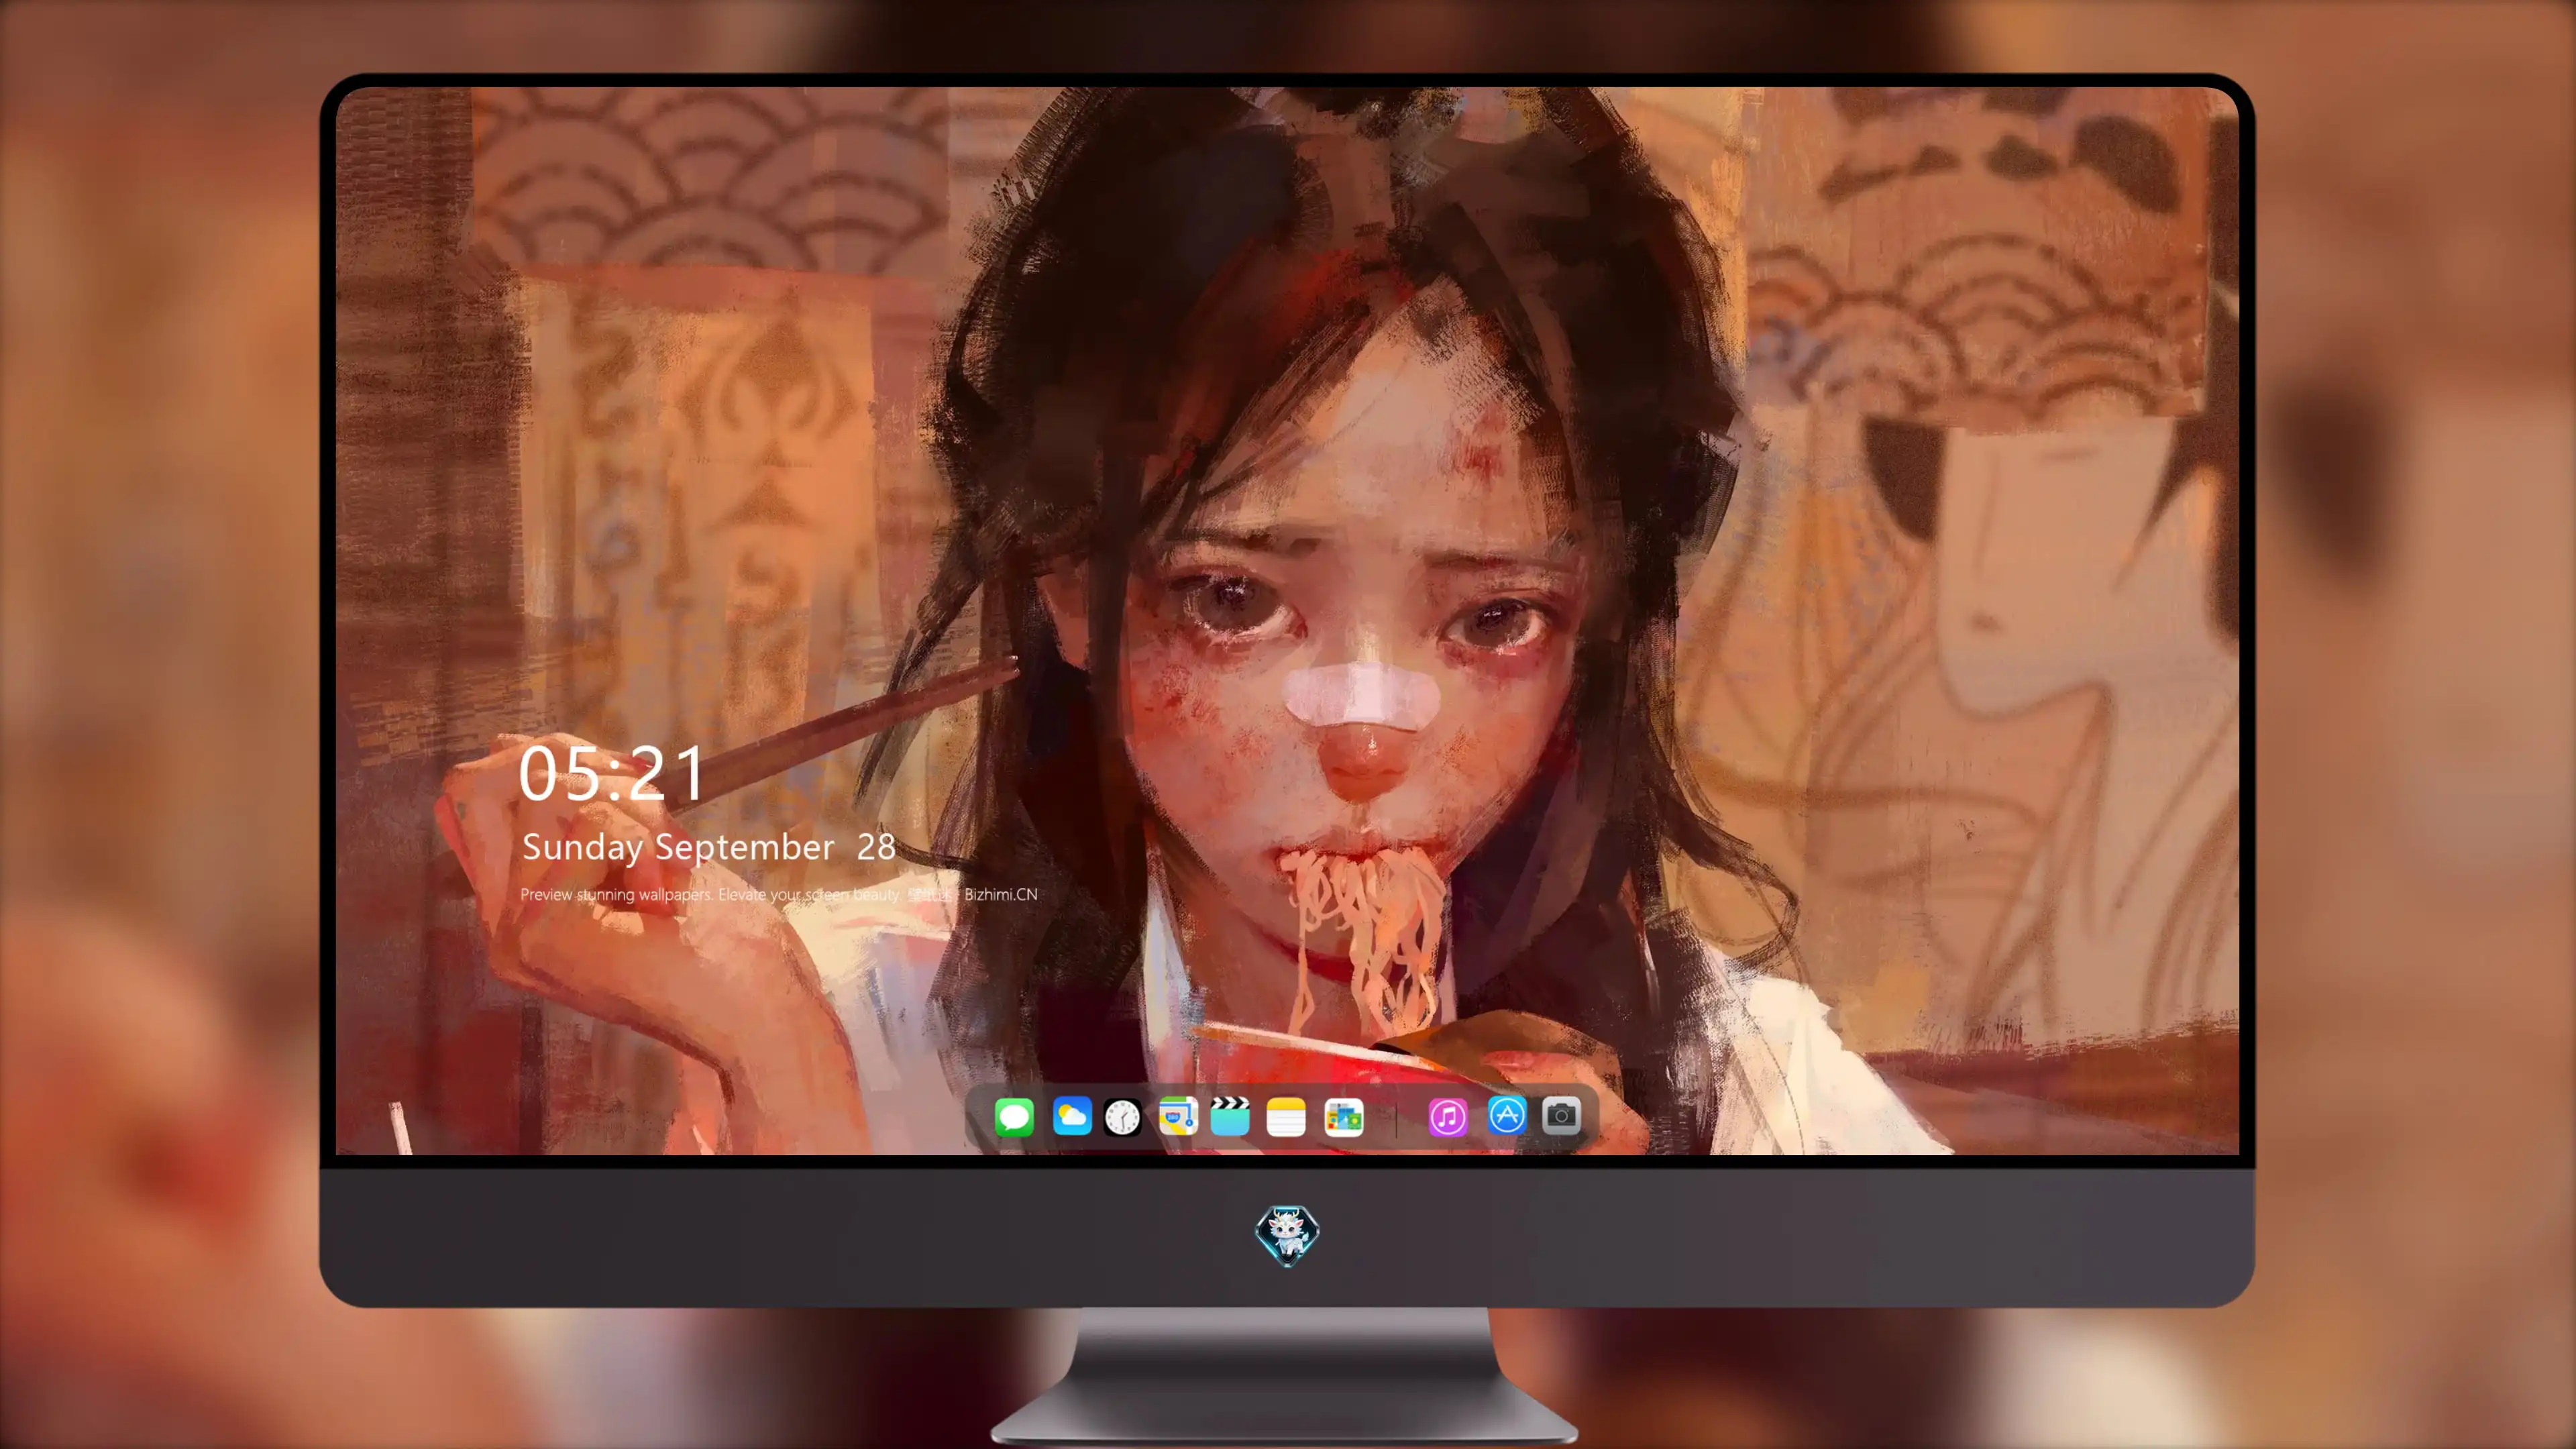This screenshot has width=2576, height=1449.
Task: Open the Weather app in the dock
Action: pos(1072,1117)
